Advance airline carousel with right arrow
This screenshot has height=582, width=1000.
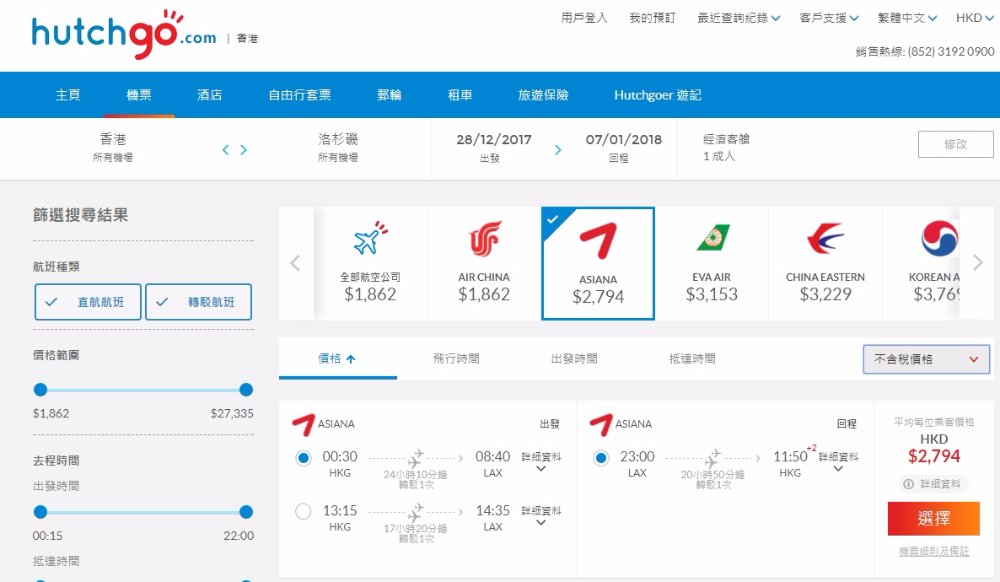(x=978, y=262)
